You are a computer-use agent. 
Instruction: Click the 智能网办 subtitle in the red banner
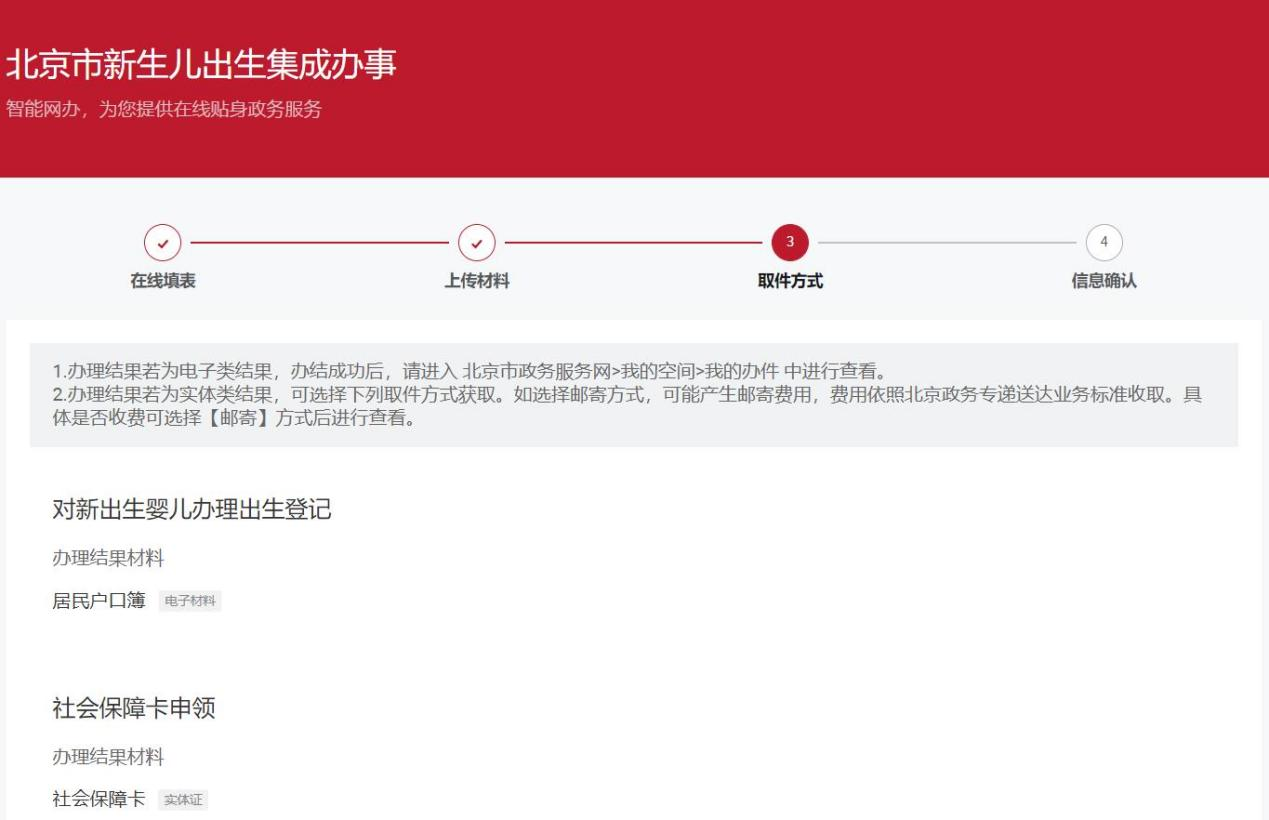pos(164,109)
